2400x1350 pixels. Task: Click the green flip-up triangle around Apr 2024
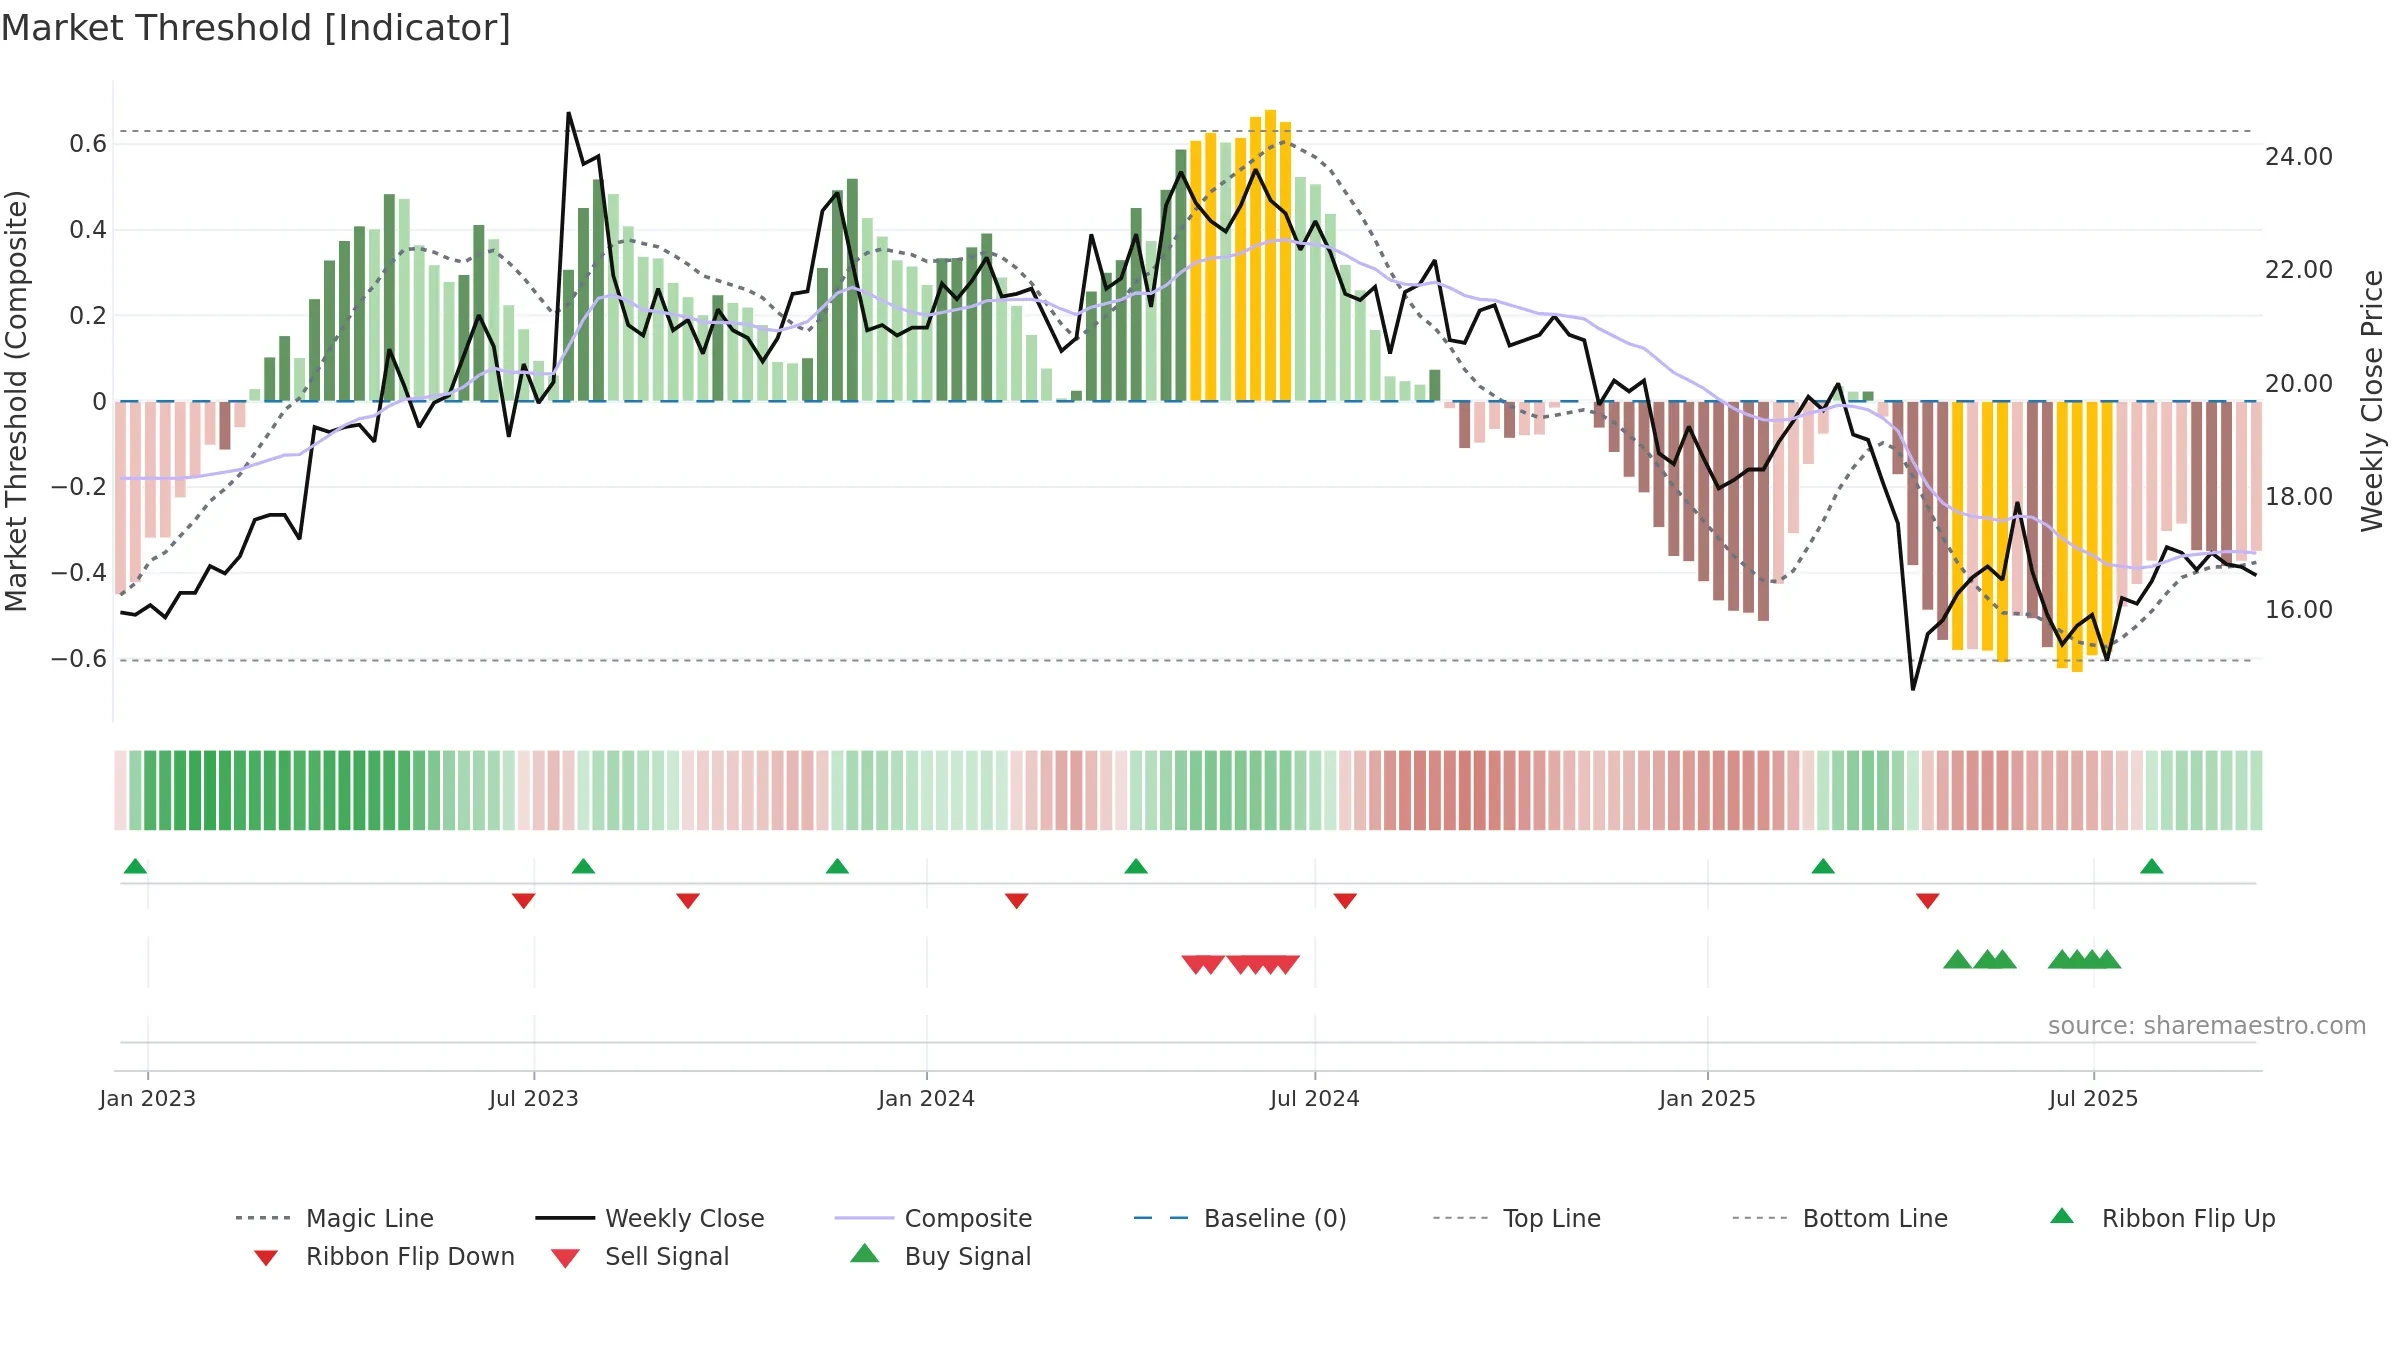point(1136,866)
